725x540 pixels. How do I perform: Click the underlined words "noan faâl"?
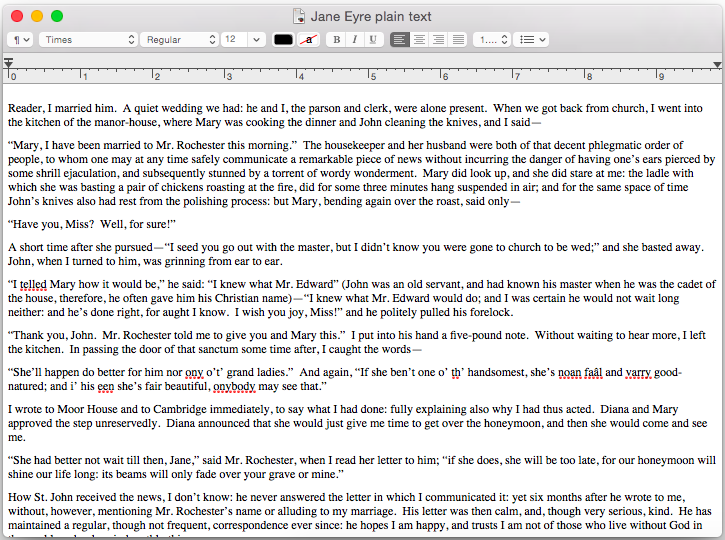(x=580, y=373)
